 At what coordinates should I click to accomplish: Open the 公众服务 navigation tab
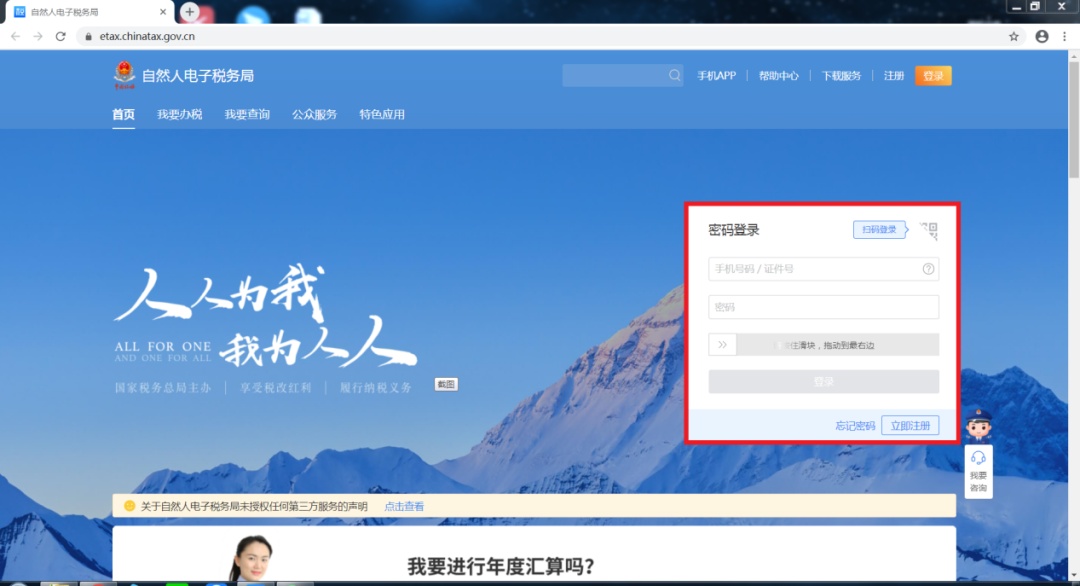tap(314, 114)
